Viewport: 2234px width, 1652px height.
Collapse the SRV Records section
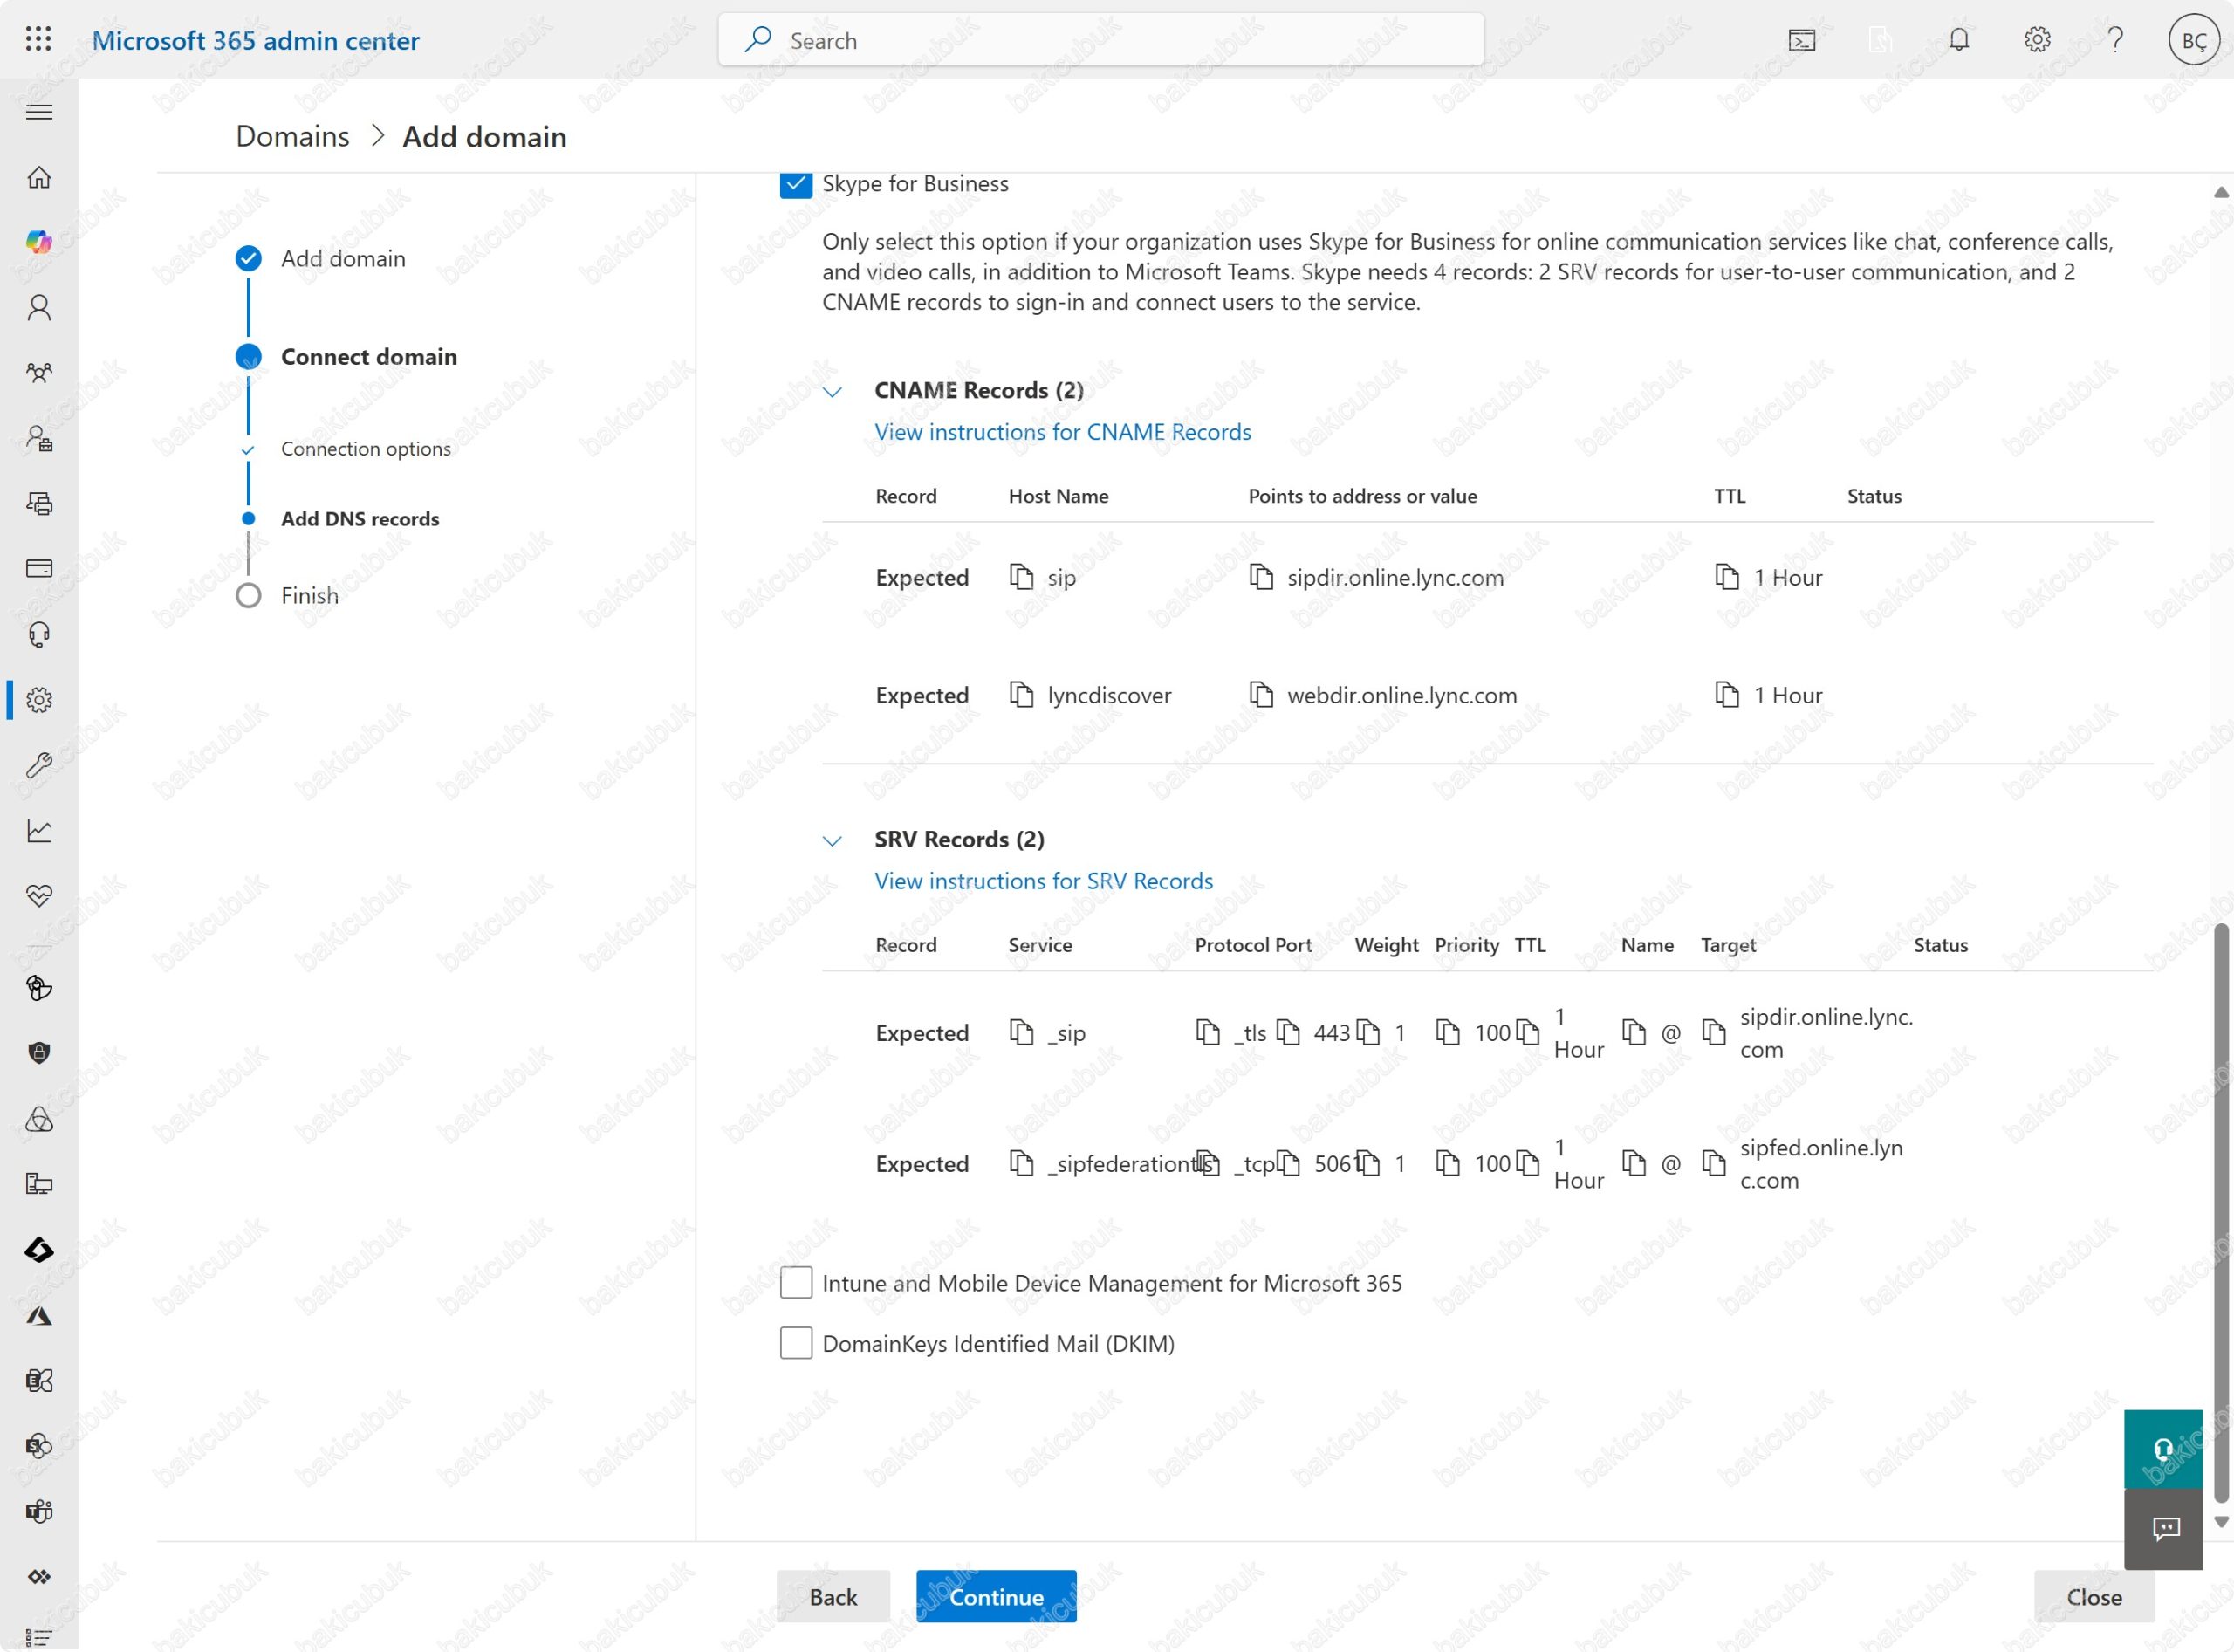pos(832,840)
